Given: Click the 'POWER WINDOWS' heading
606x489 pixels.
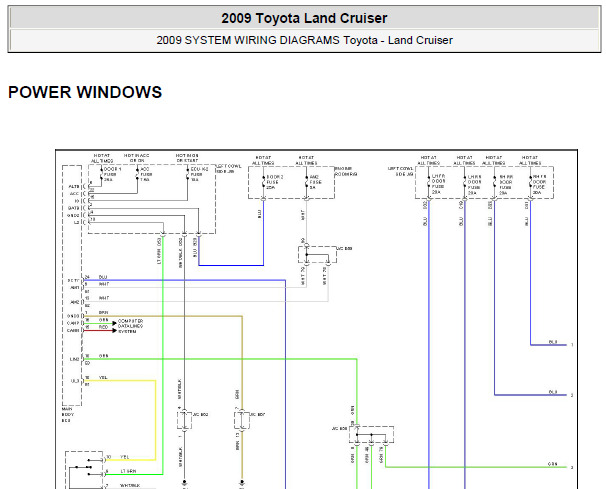Looking at the screenshot, I should 85,92.
